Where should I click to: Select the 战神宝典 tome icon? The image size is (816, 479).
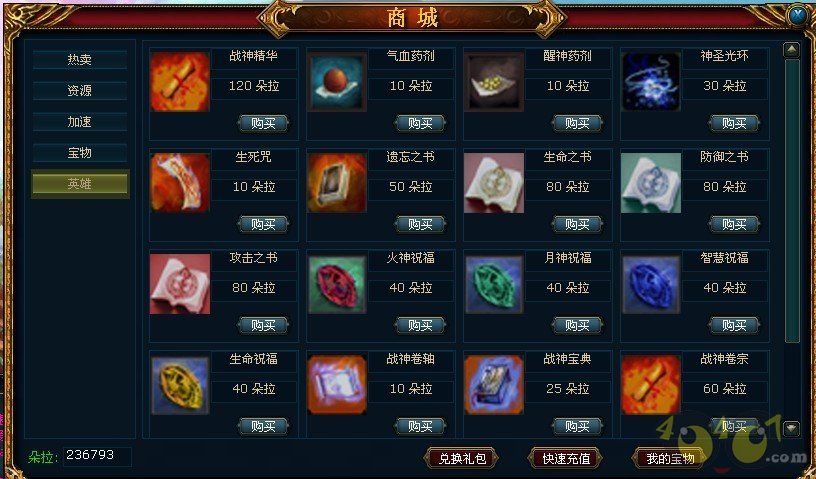pos(494,385)
